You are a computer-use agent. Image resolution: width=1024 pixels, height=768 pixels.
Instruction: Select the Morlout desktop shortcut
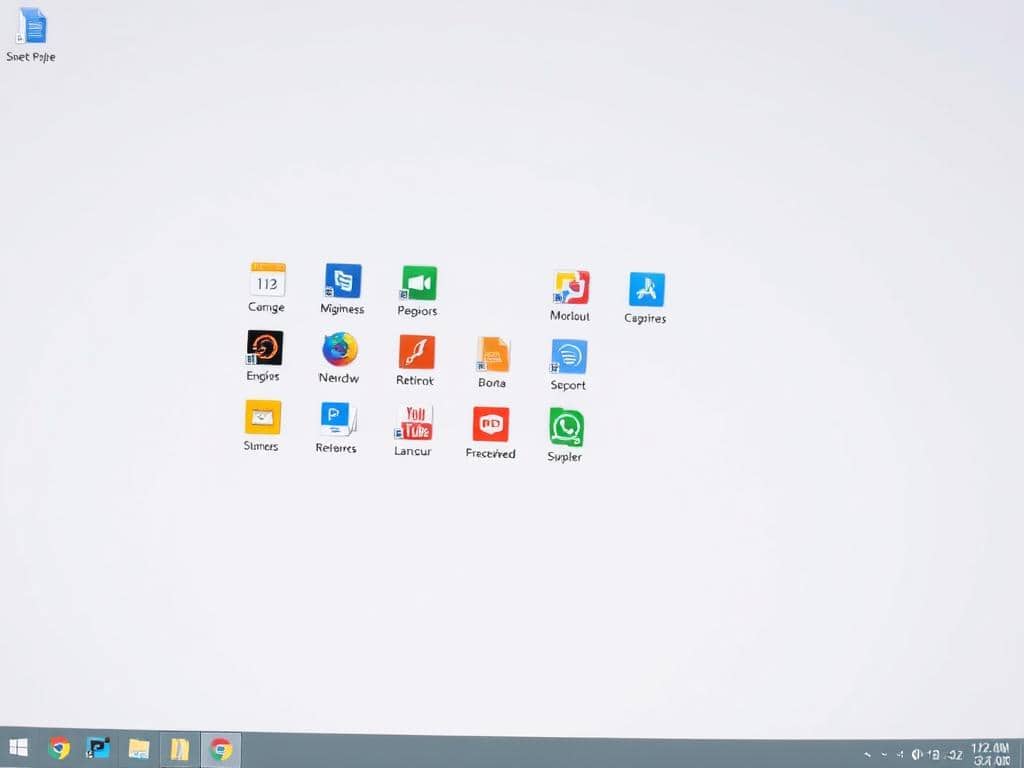click(x=571, y=287)
